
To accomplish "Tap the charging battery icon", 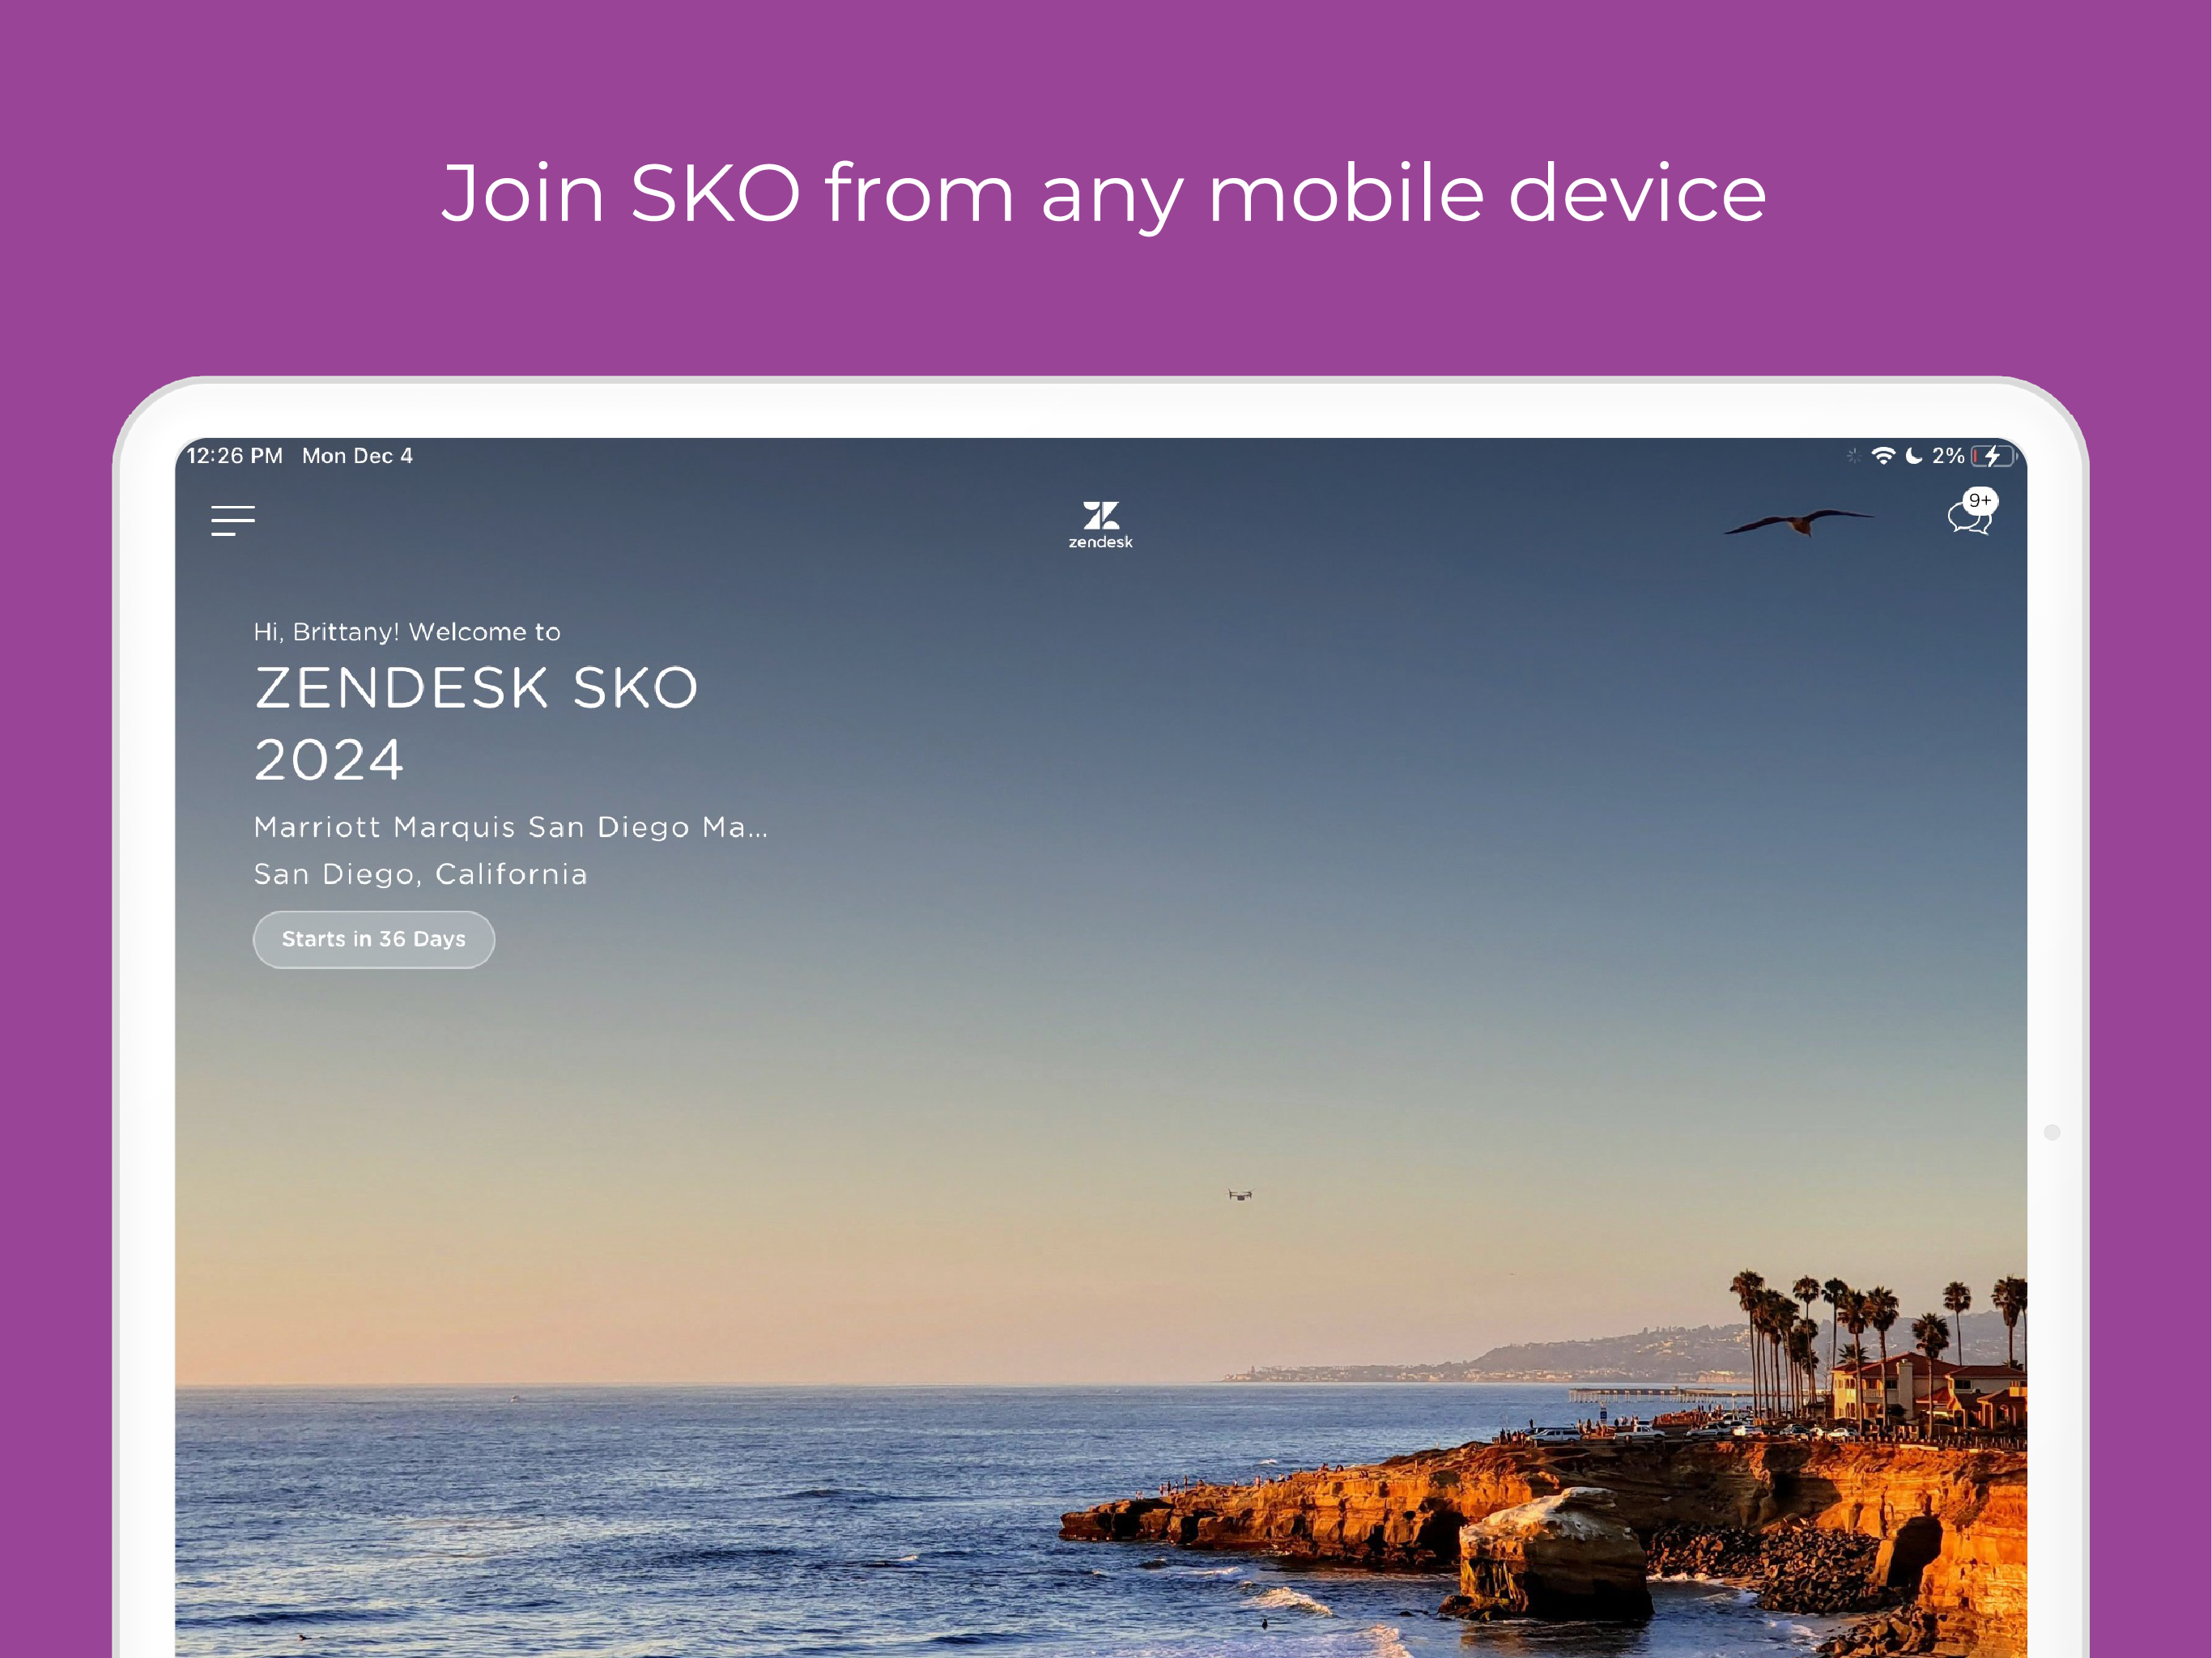I will tap(1994, 456).
